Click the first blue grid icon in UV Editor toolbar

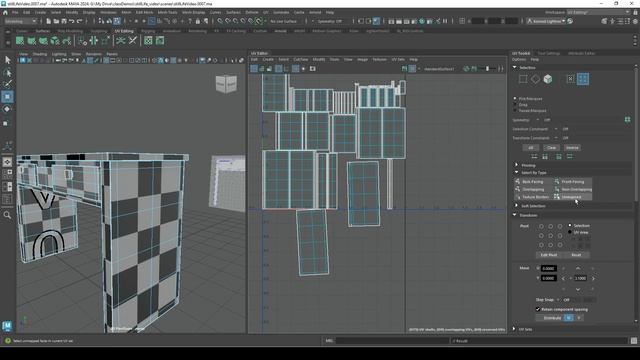point(254,69)
